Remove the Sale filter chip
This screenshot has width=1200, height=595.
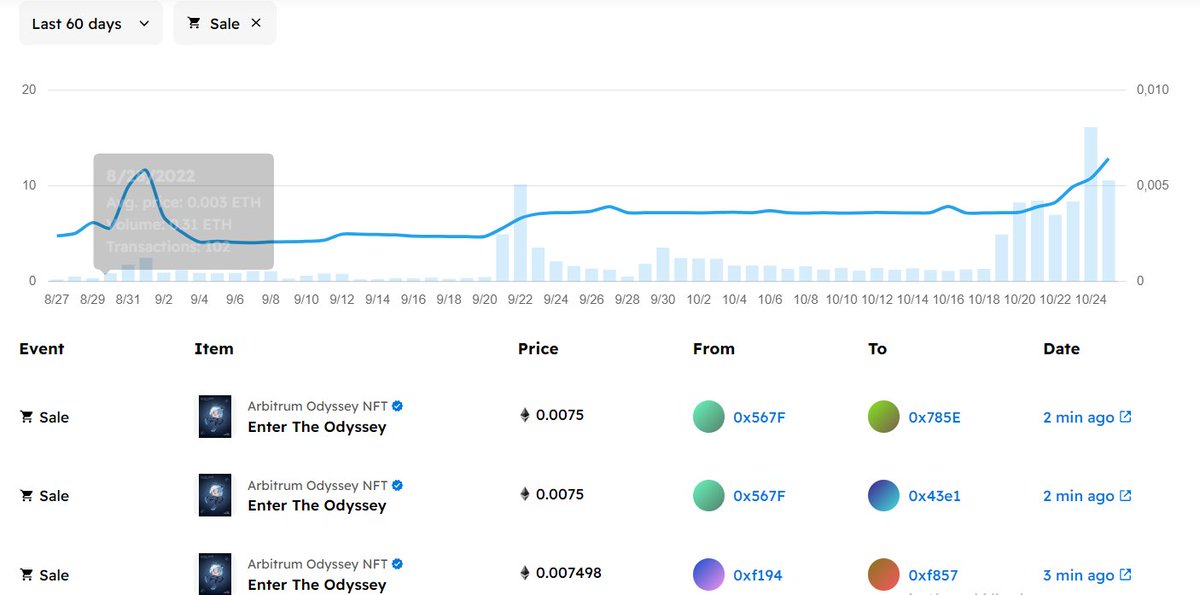tap(256, 23)
